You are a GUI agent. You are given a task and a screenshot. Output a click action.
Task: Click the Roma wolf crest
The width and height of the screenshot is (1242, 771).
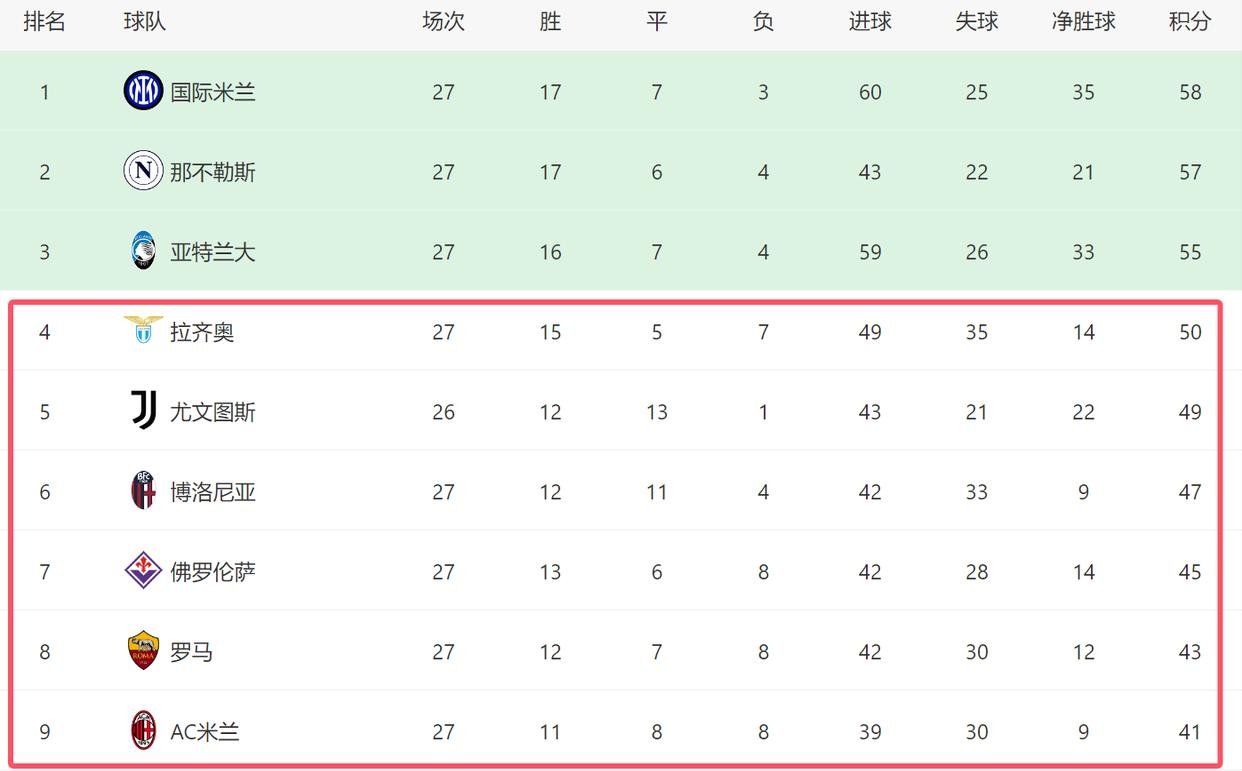[143, 651]
